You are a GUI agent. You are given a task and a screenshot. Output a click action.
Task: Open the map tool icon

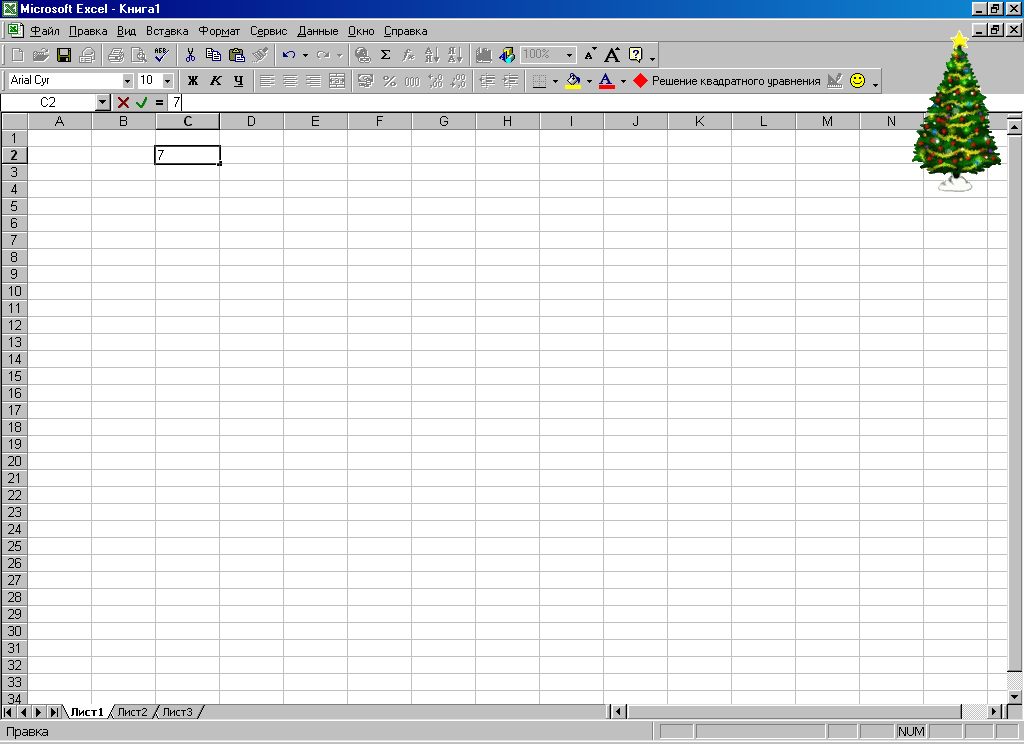507,55
